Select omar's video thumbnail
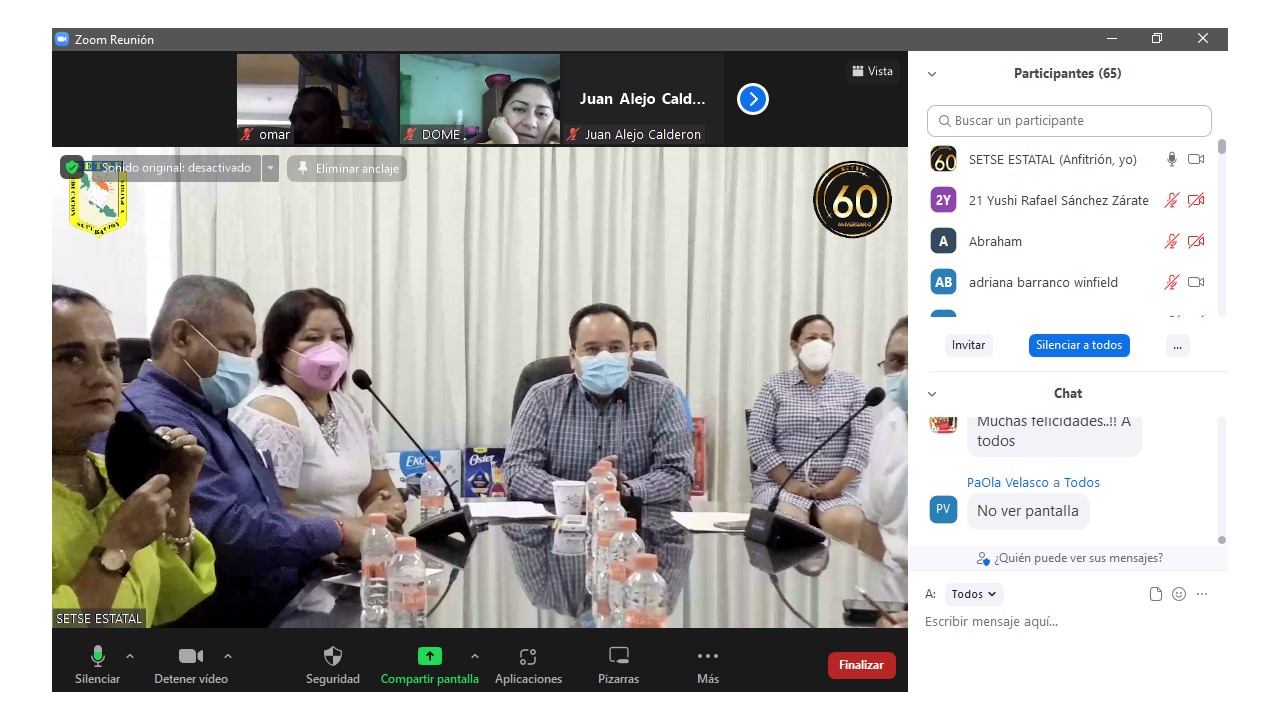The width and height of the screenshot is (1280, 720). [318, 99]
